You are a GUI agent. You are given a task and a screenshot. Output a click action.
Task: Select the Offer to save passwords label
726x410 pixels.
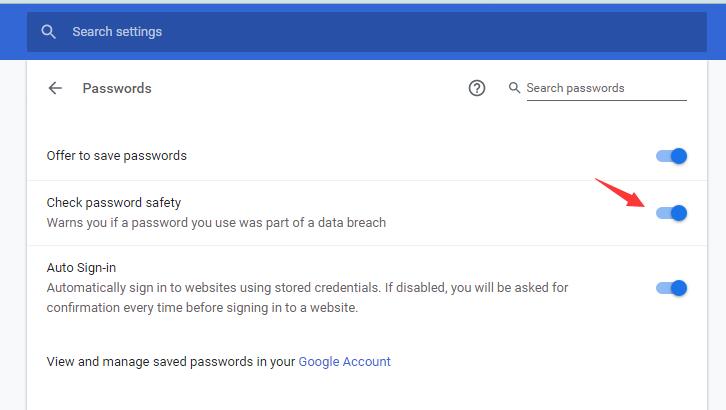pos(117,155)
